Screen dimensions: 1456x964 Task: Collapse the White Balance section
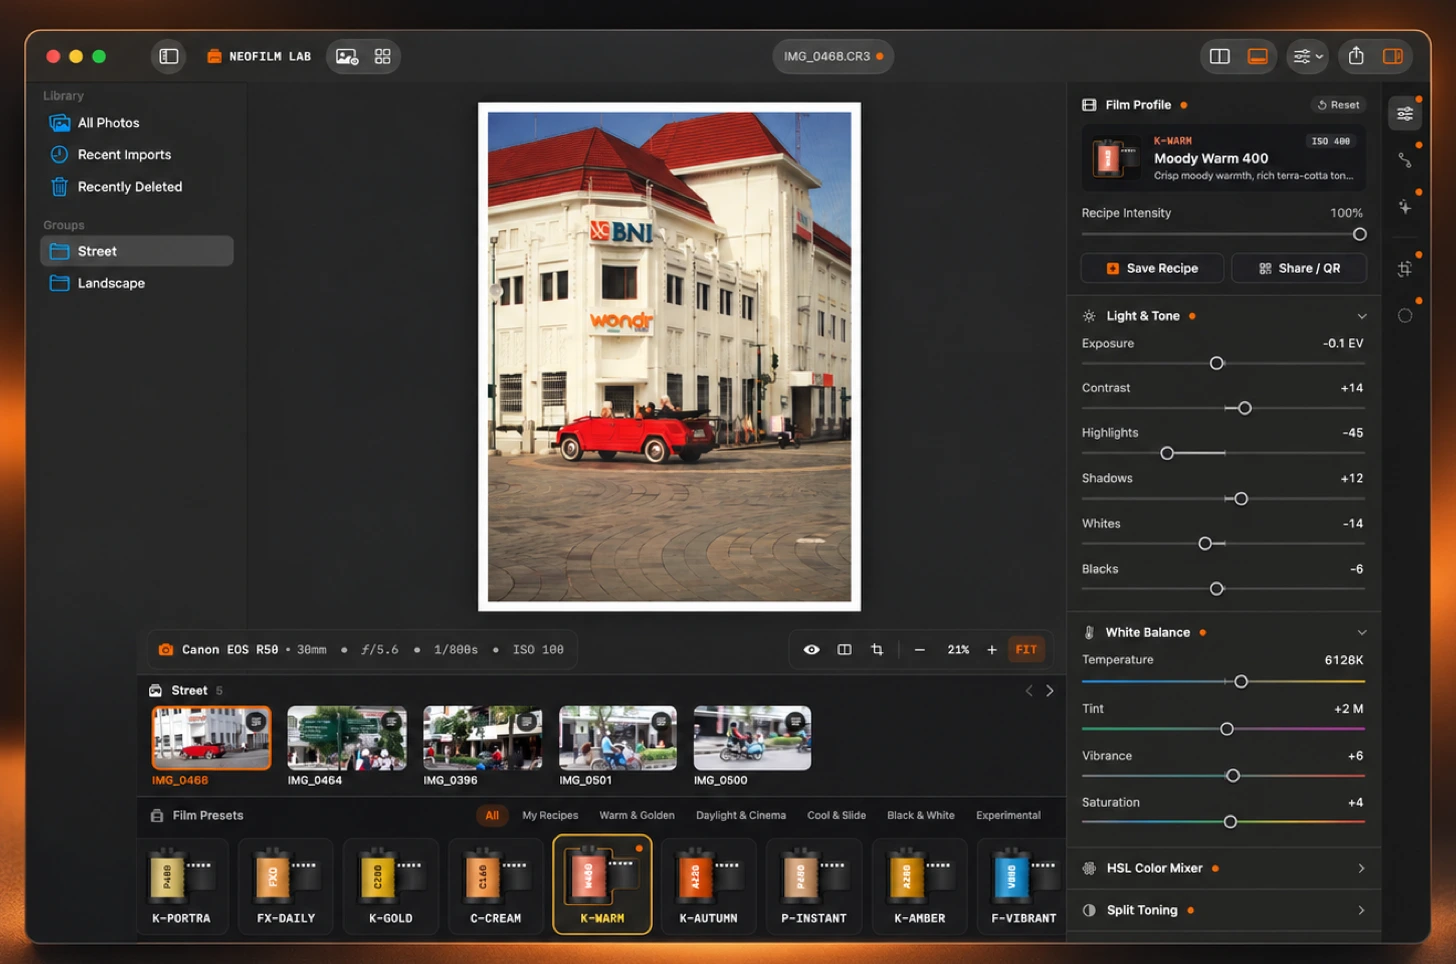[1361, 632]
